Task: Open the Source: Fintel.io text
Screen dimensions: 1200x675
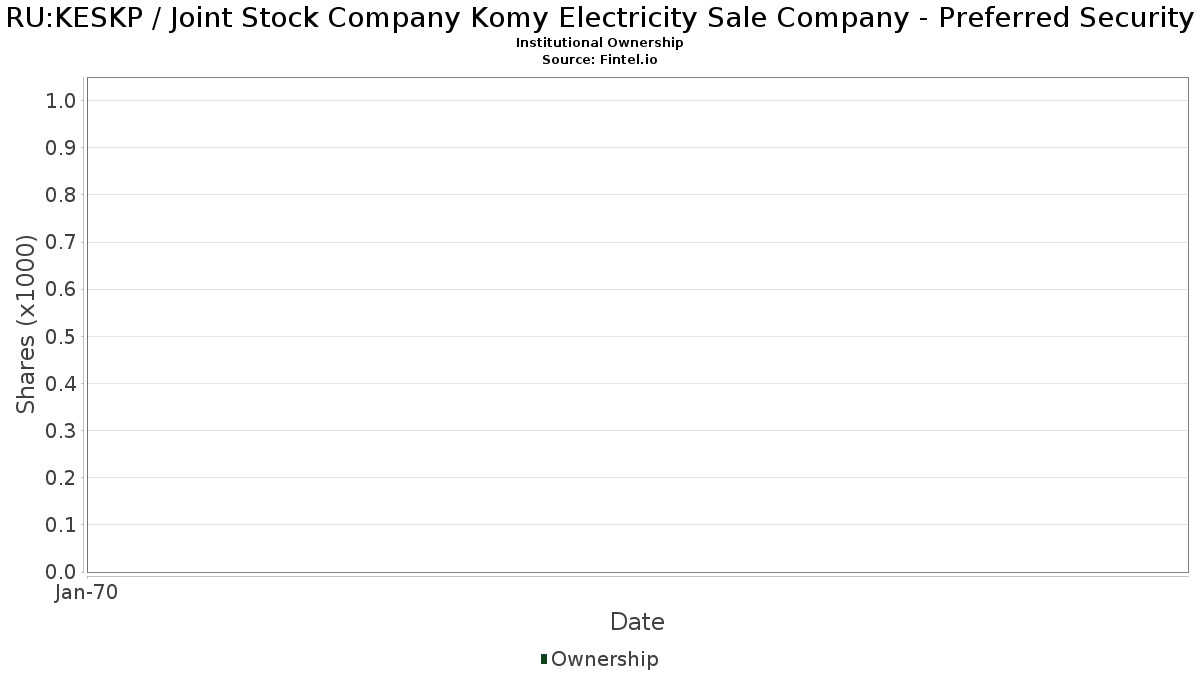Action: click(x=599, y=59)
